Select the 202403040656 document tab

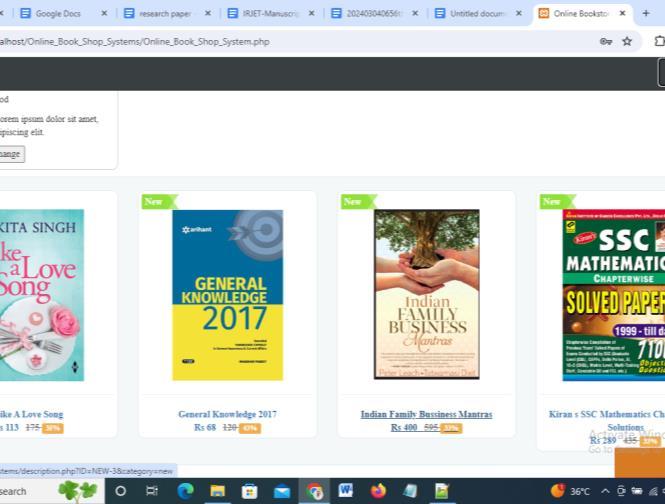(372, 14)
